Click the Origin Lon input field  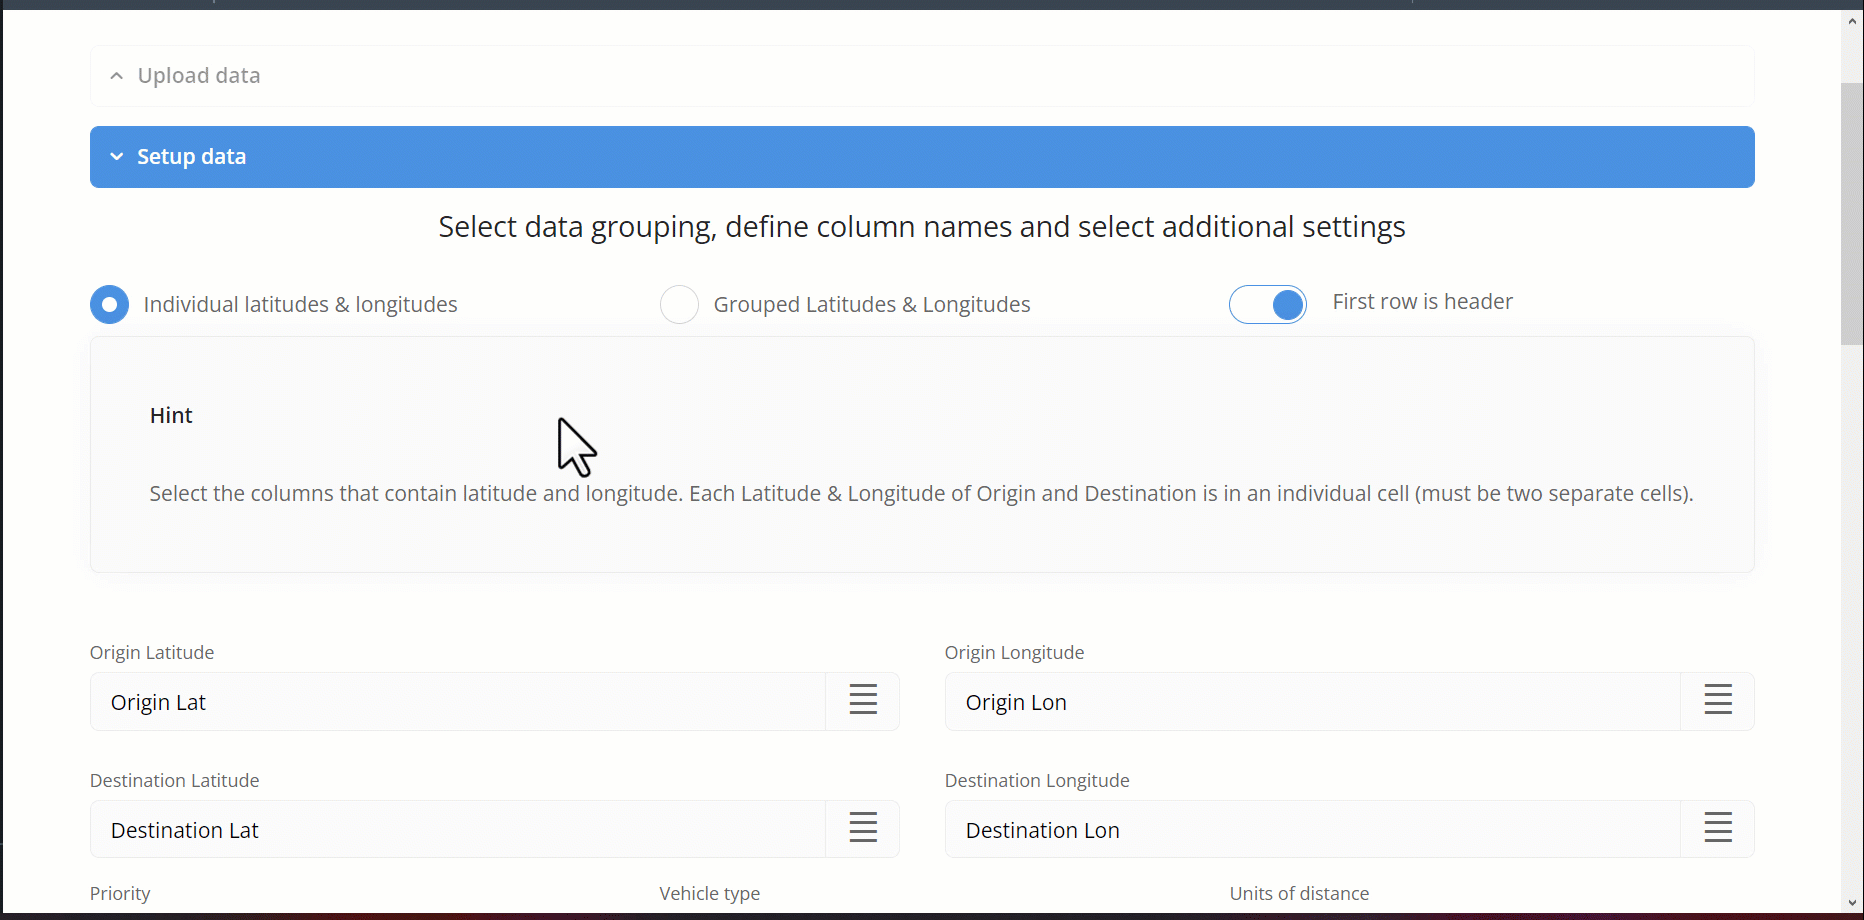(x=1313, y=702)
